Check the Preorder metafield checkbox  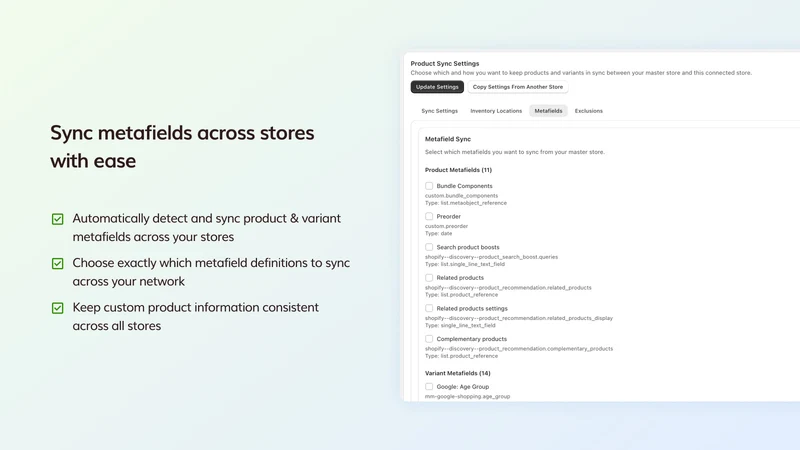[x=429, y=216]
